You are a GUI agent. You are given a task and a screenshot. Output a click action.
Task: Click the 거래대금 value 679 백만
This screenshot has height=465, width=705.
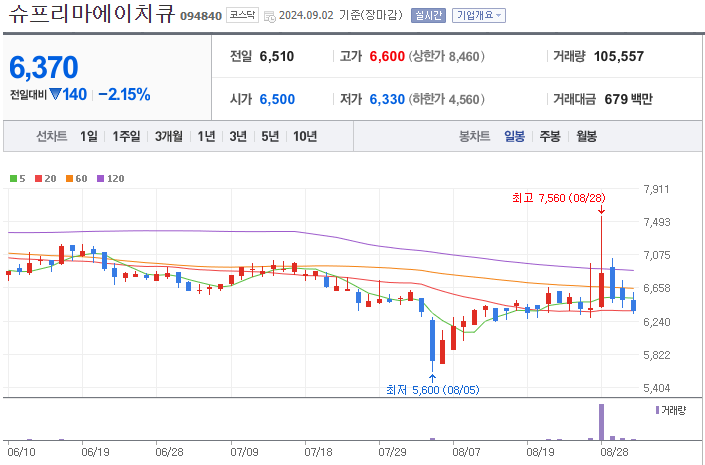pos(628,99)
